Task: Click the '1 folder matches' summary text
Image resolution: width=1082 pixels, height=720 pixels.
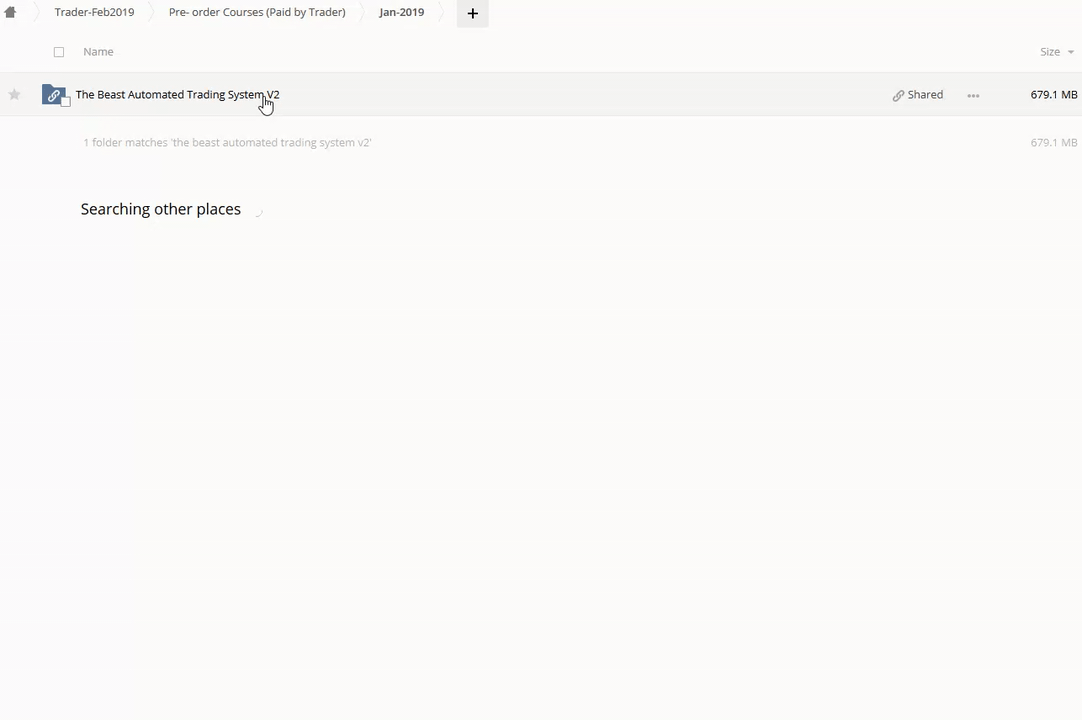Action: (x=227, y=143)
